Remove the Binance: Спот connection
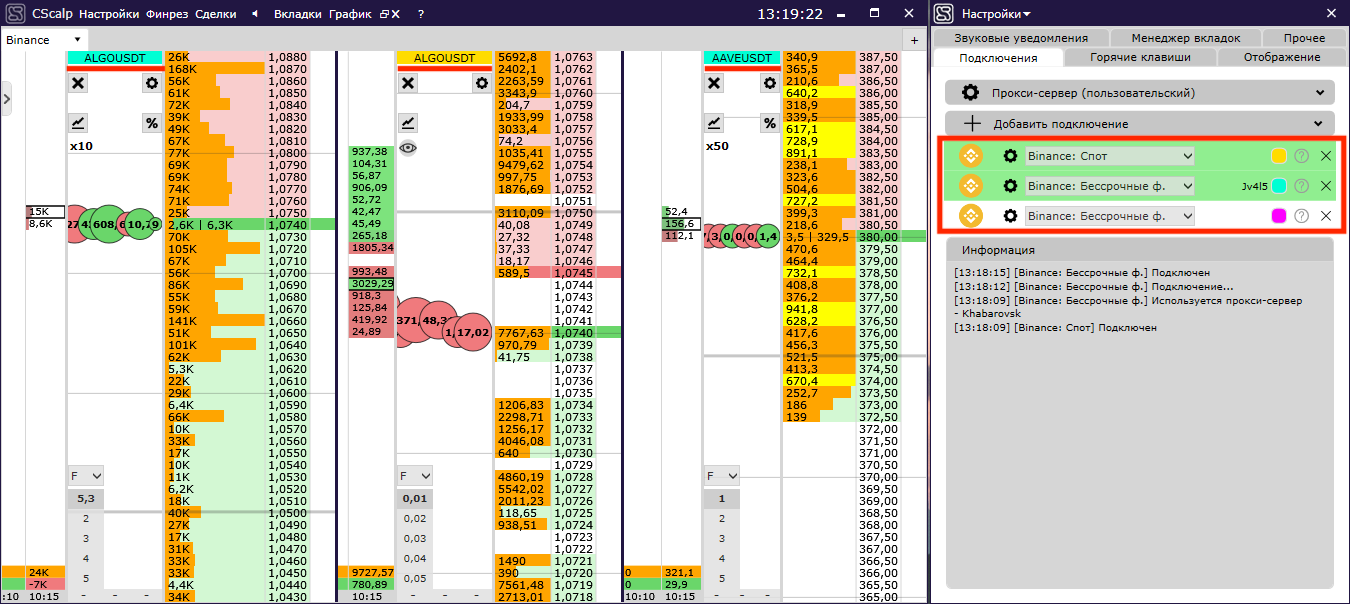Screen dimensions: 1350x604 [x=1326, y=156]
